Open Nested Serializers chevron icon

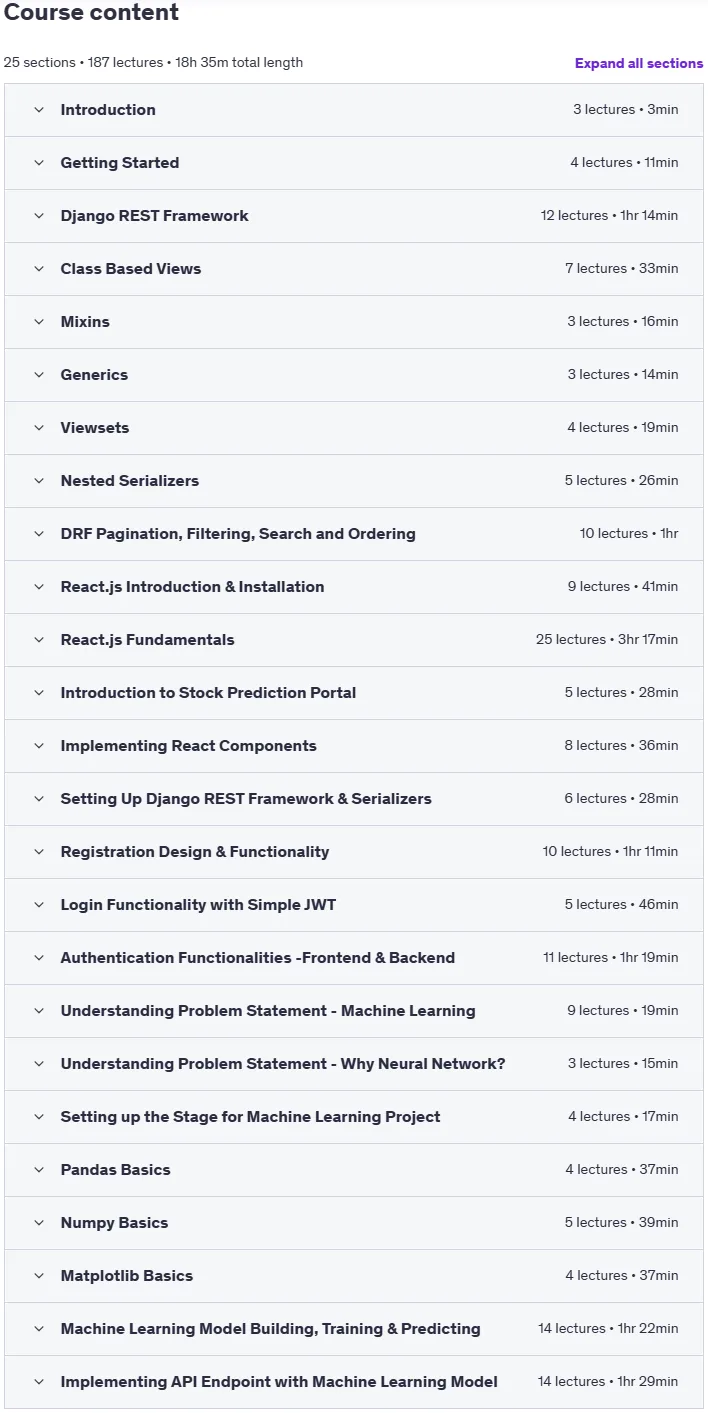(x=39, y=481)
